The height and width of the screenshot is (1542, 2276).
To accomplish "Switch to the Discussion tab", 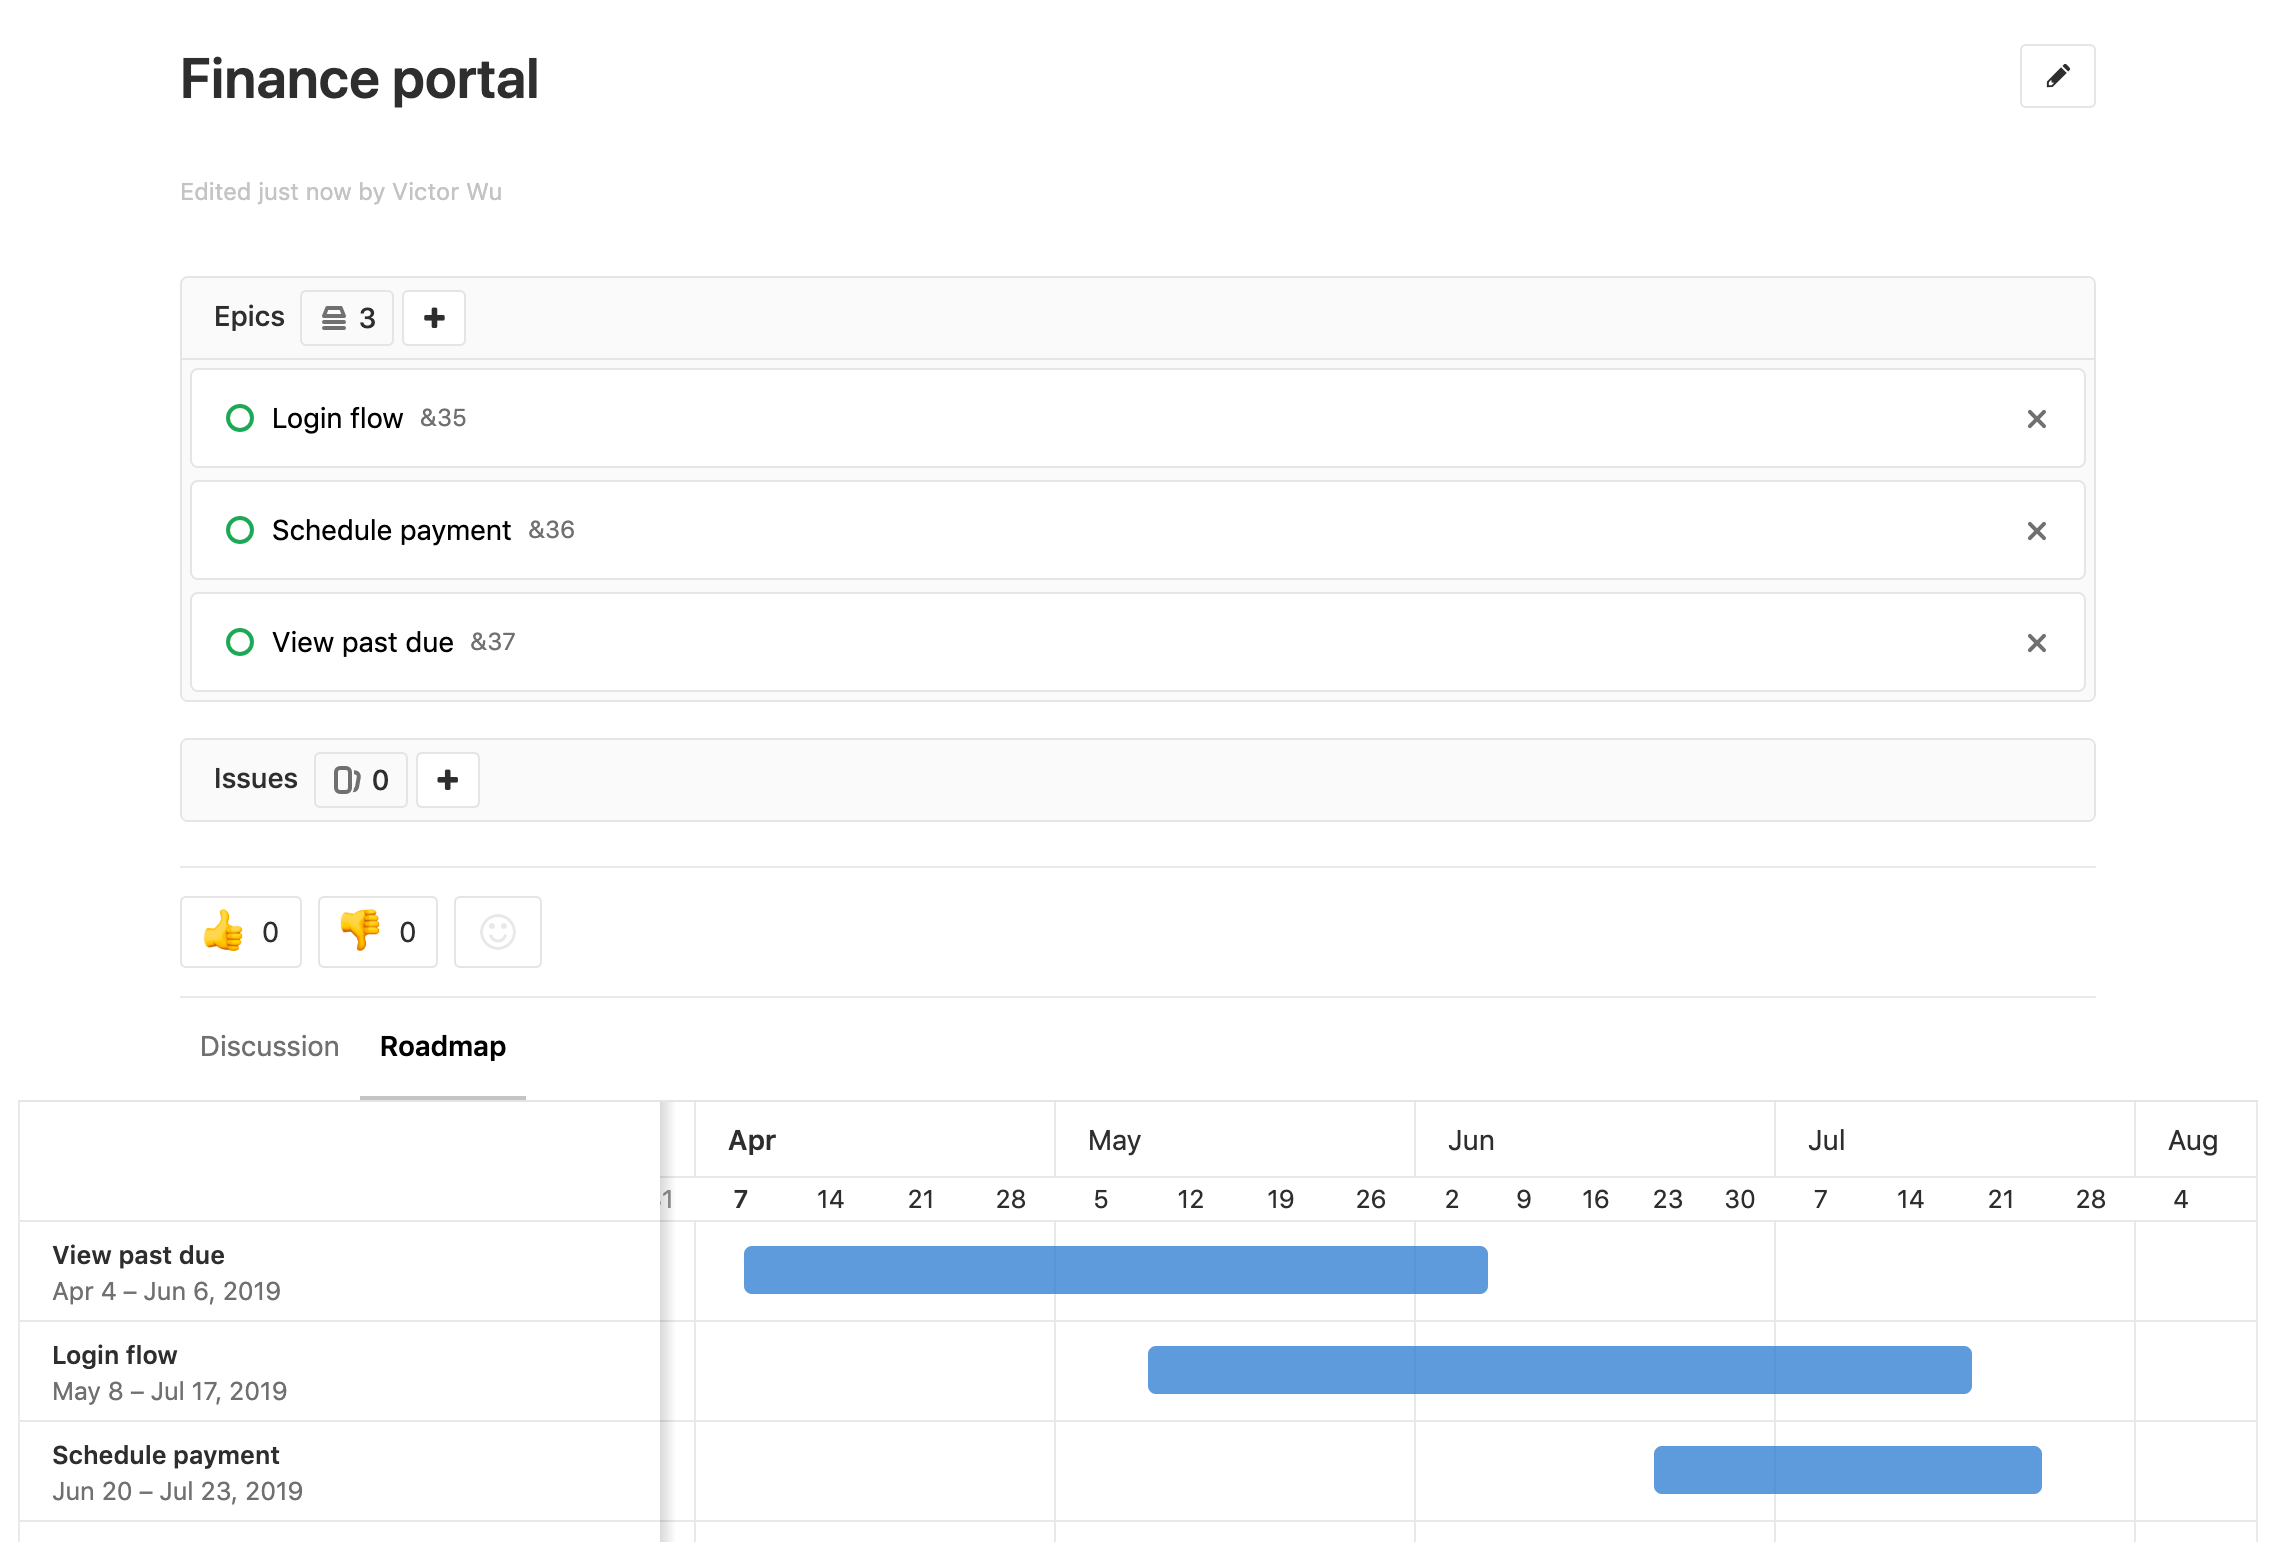I will click(268, 1045).
